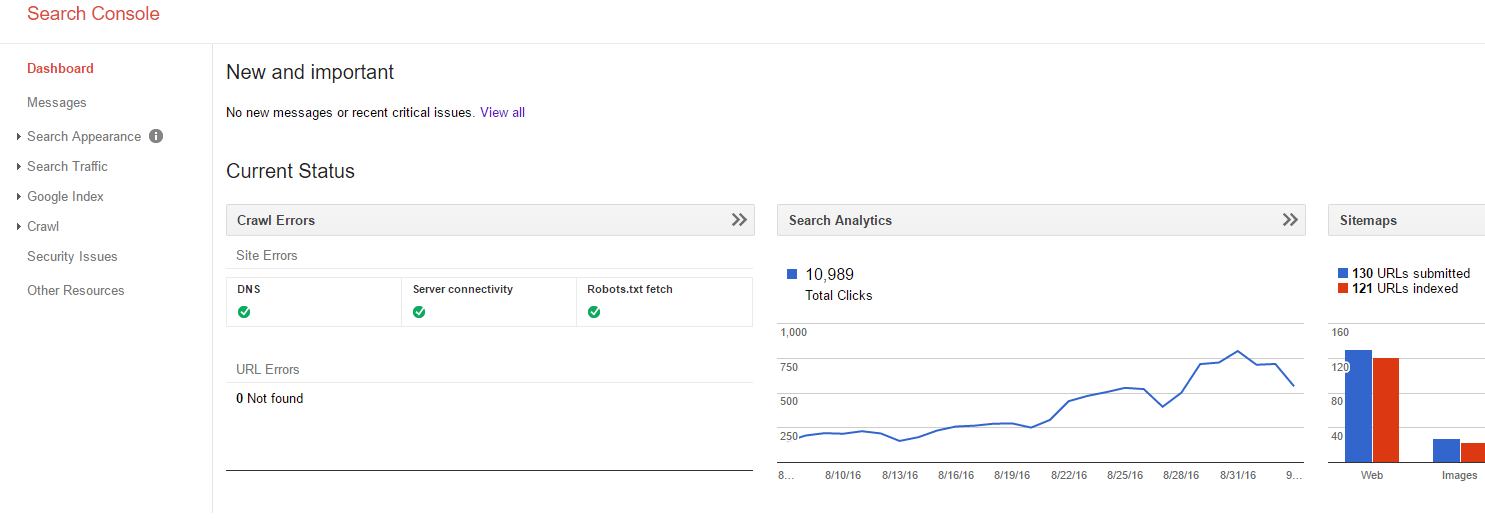Image resolution: width=1485 pixels, height=523 pixels.
Task: Click the red URLs indexed legend swatch
Action: (x=1342, y=288)
